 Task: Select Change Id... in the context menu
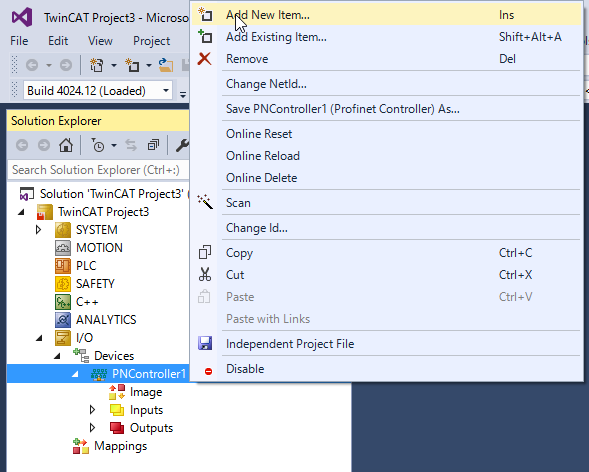[387, 228]
